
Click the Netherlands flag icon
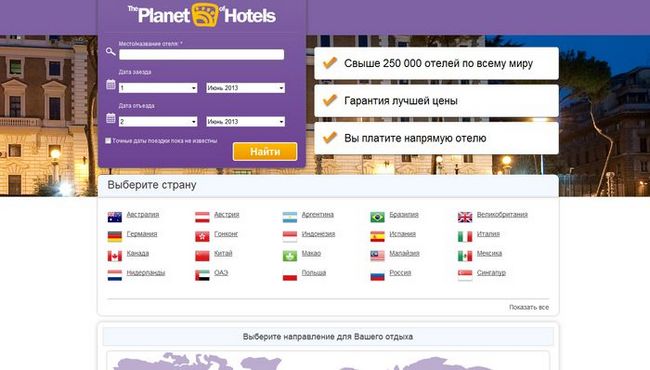pyautogui.click(x=115, y=275)
